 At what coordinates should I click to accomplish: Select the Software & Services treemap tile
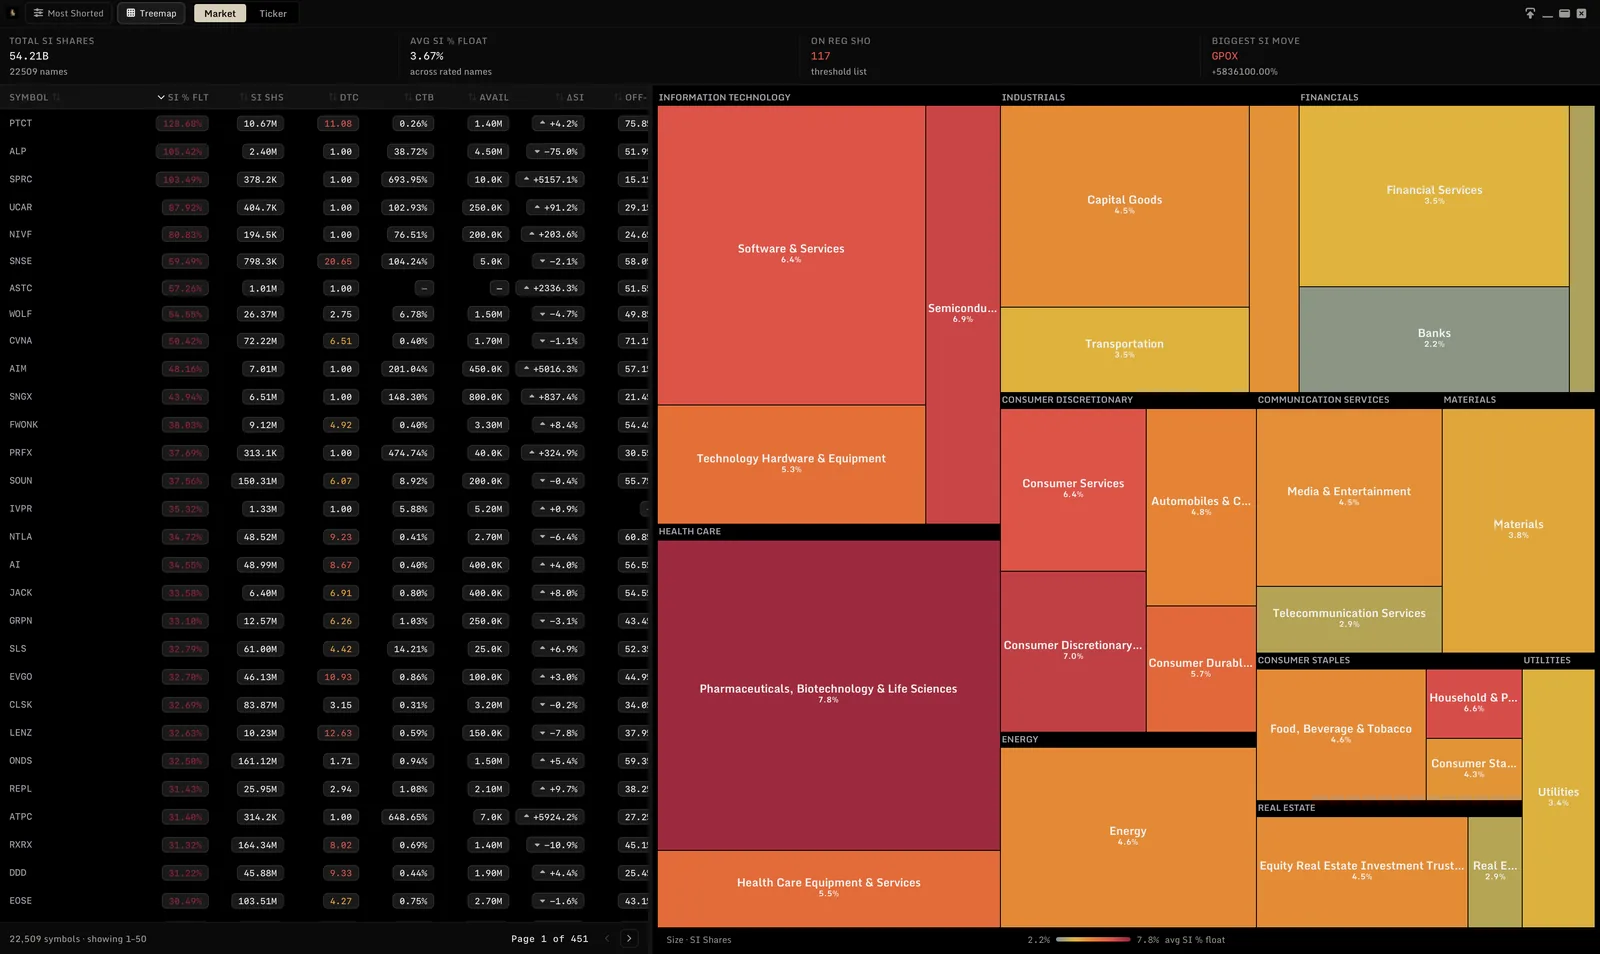coord(791,254)
